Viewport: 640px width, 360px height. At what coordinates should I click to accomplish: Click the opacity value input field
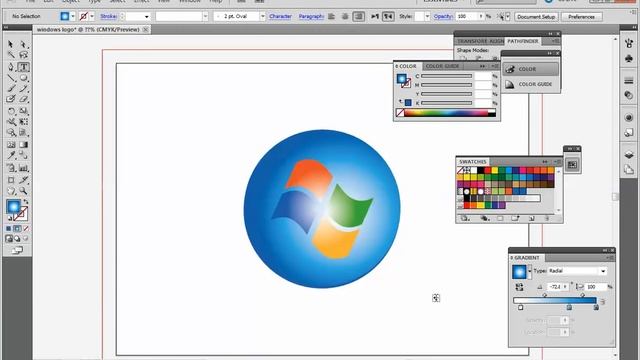tap(467, 16)
